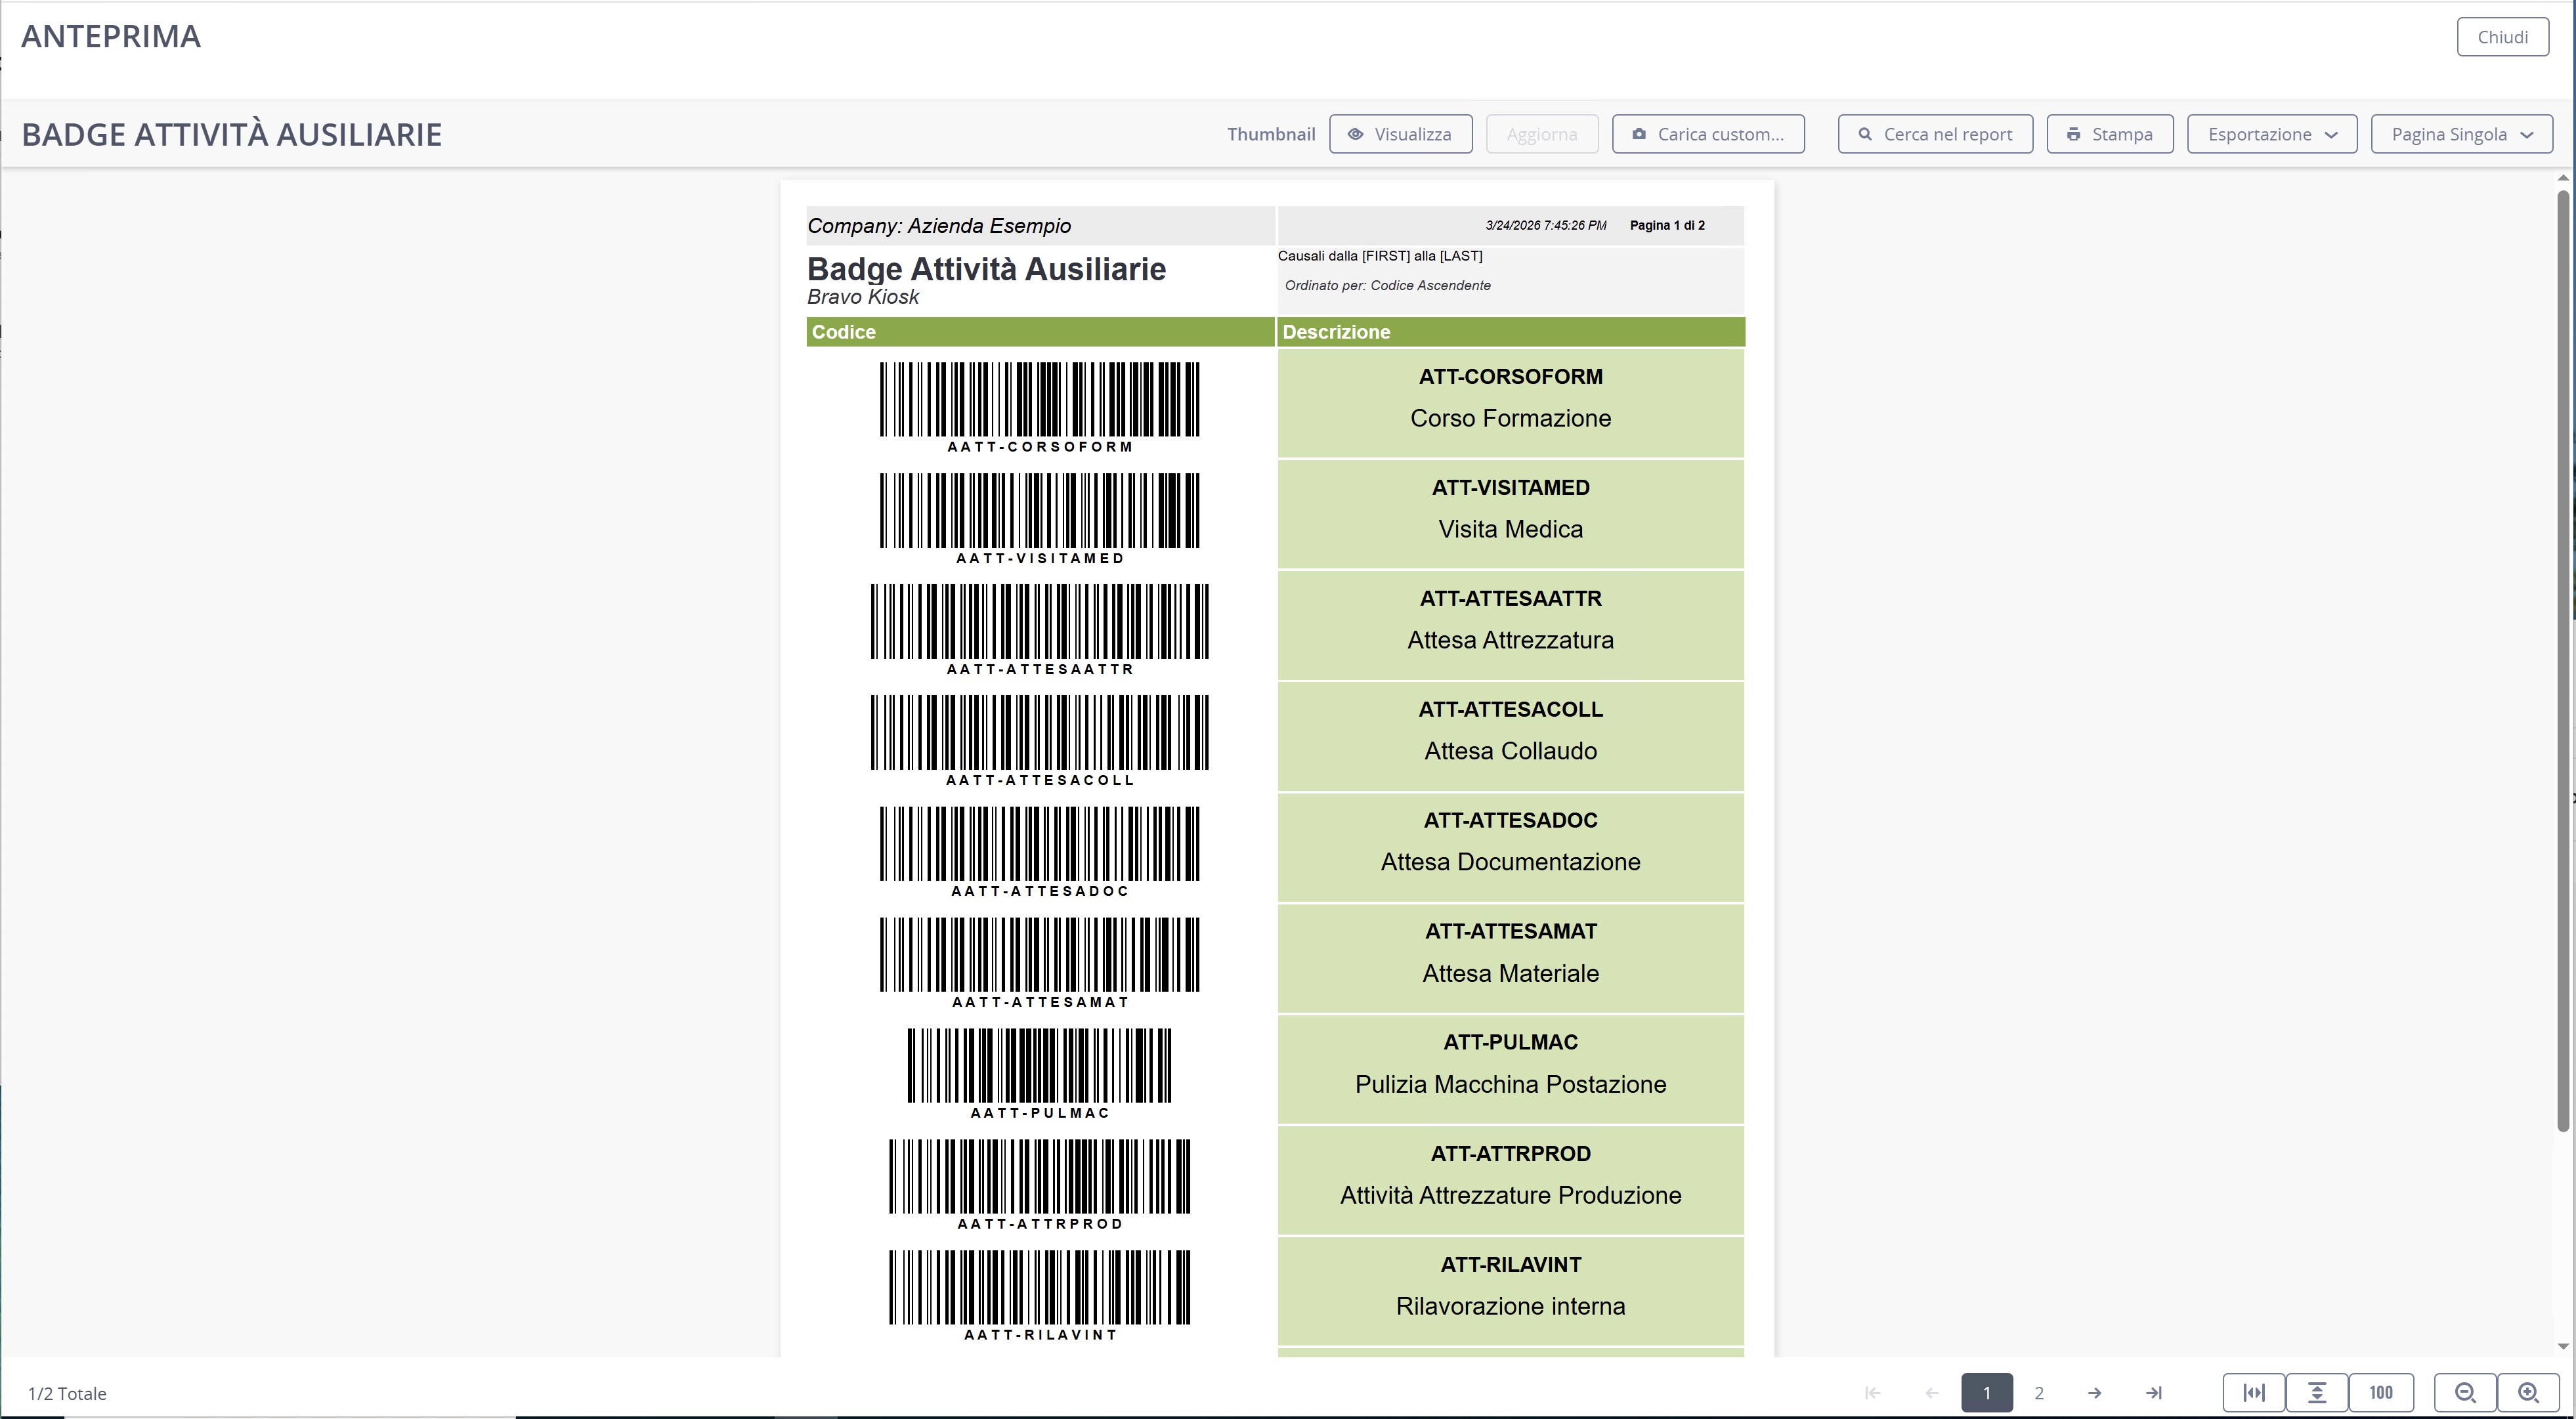2576x1419 pixels.
Task: Select 'Attività Attrezzature Produzione' text
Action: pos(1510,1195)
